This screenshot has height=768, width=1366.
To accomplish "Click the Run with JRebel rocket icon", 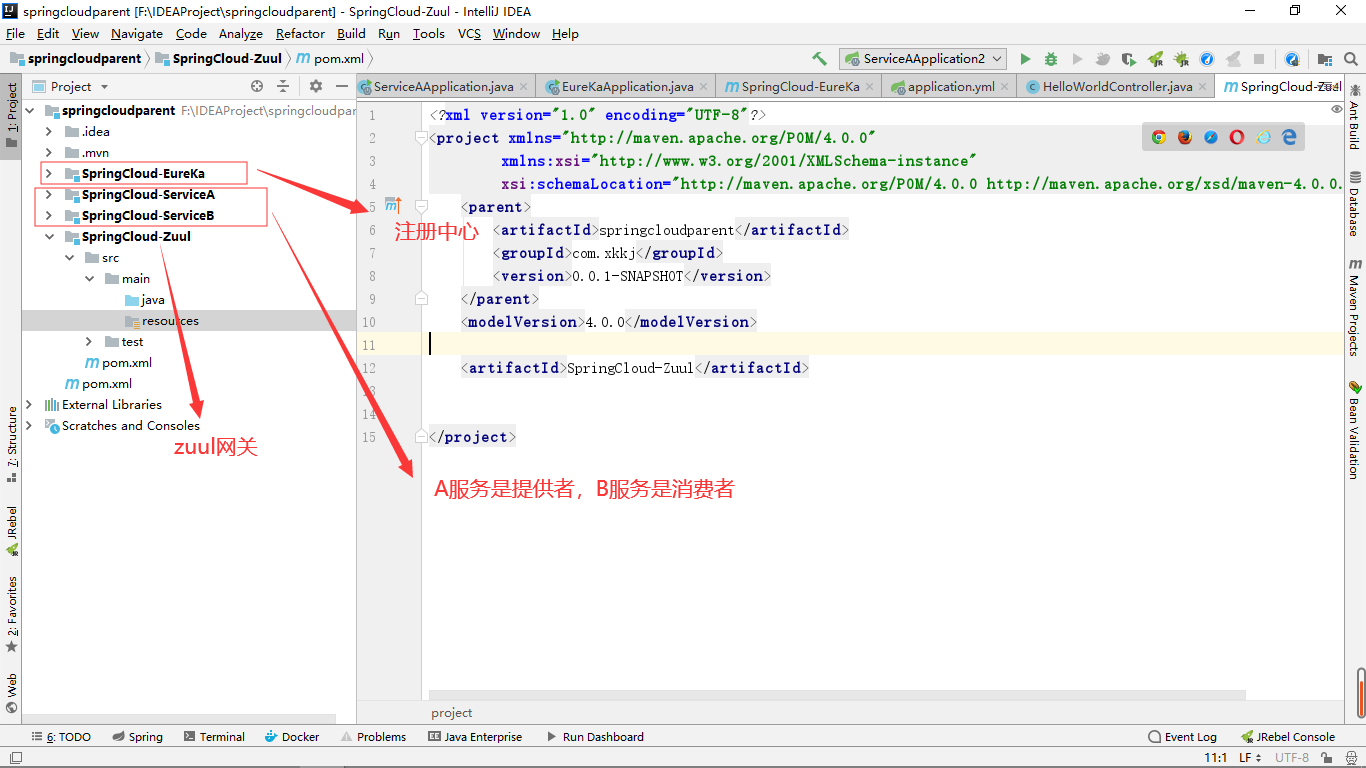I will 1155,59.
